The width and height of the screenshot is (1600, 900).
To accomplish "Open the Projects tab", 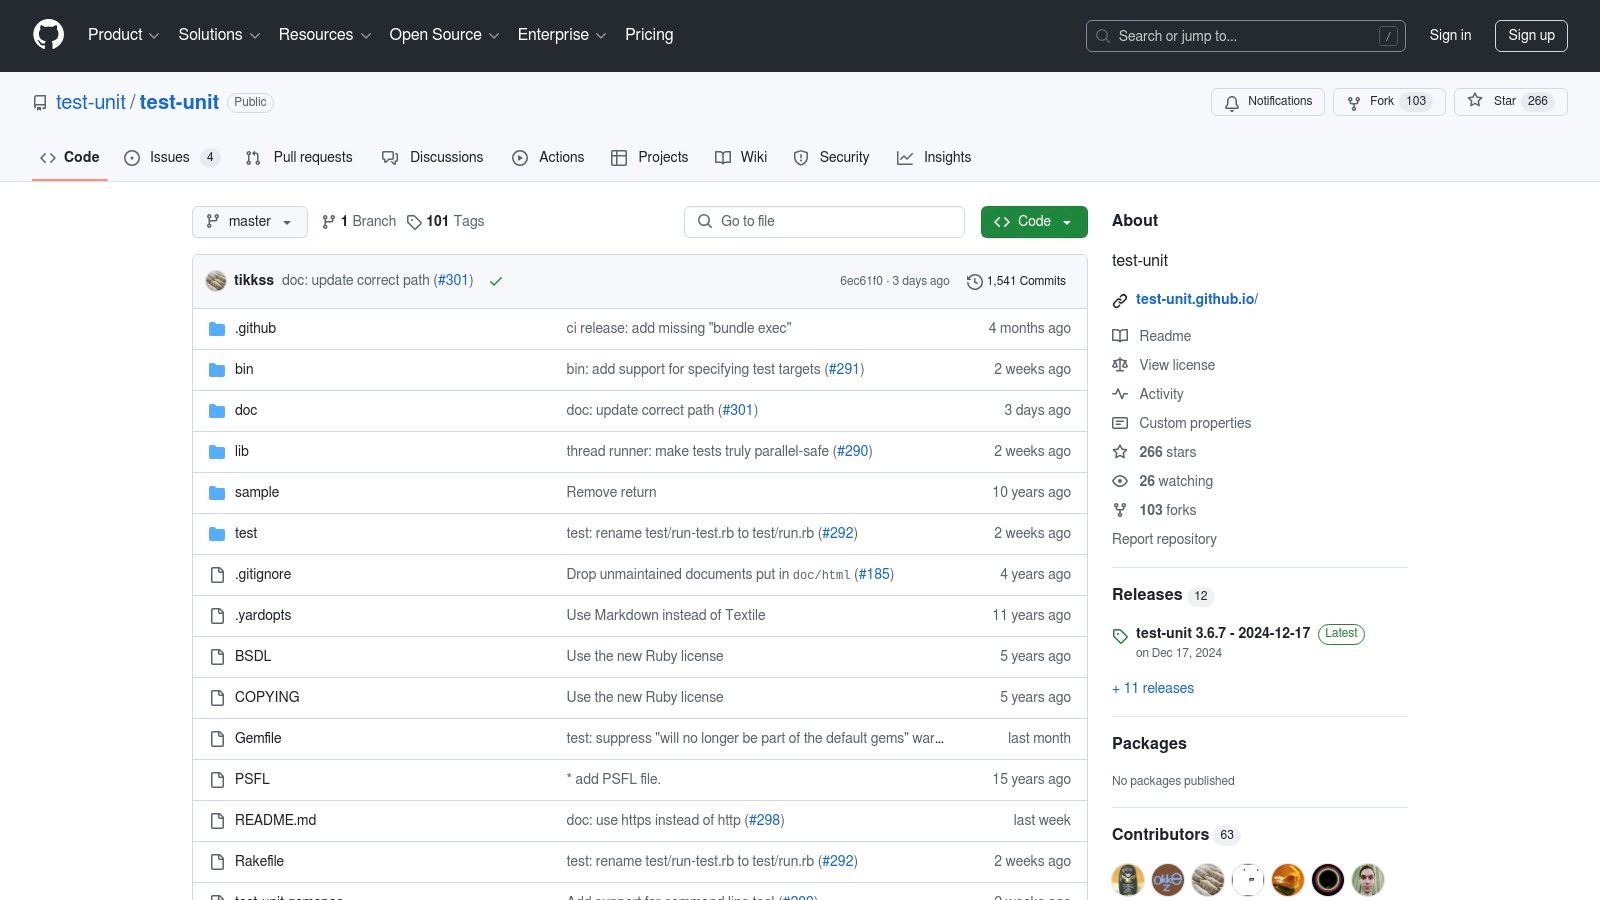I will [x=650, y=158].
